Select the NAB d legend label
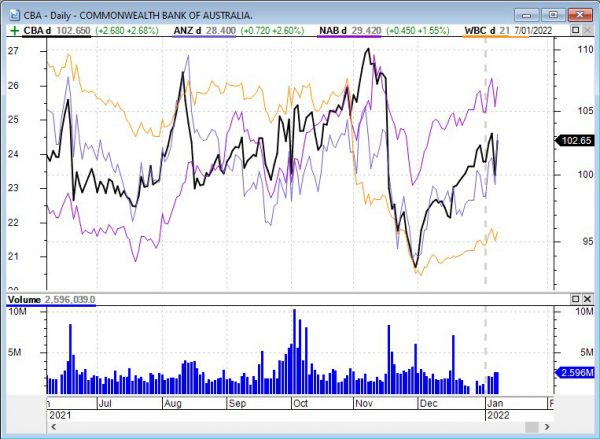The width and height of the screenshot is (600, 439). pos(333,31)
